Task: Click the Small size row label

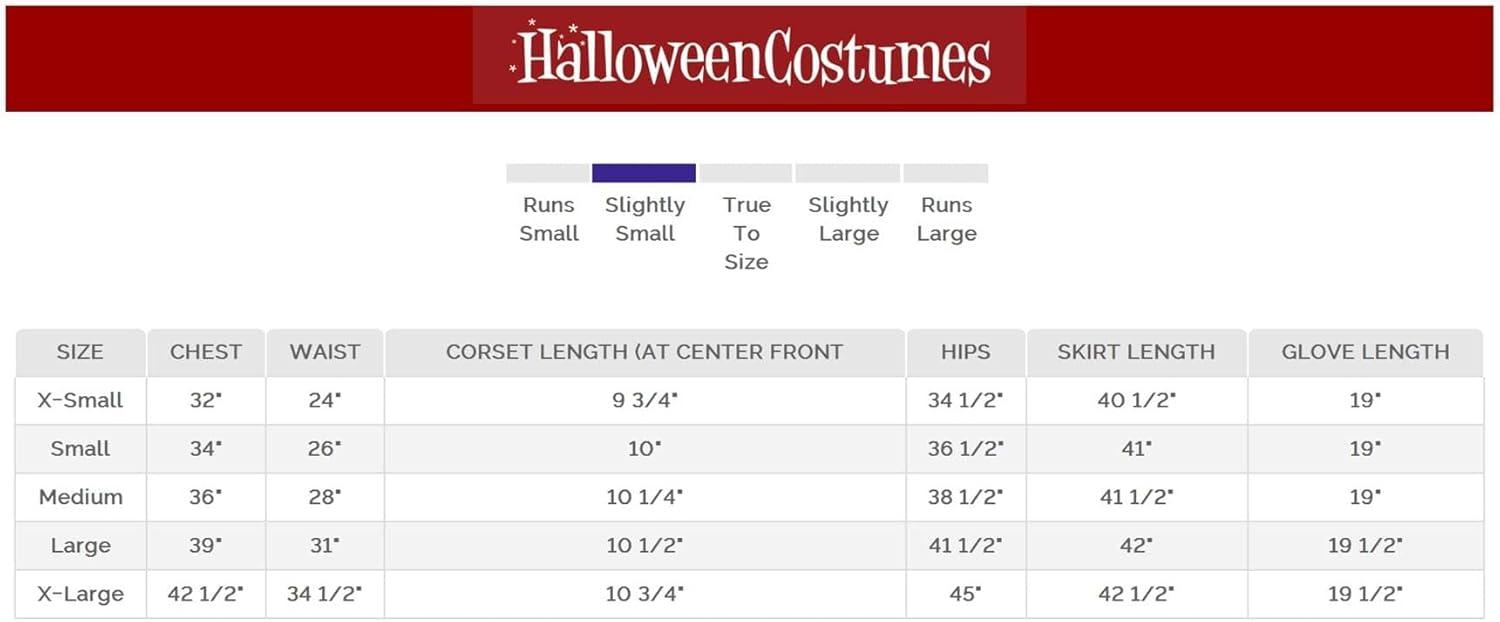Action: [80, 449]
